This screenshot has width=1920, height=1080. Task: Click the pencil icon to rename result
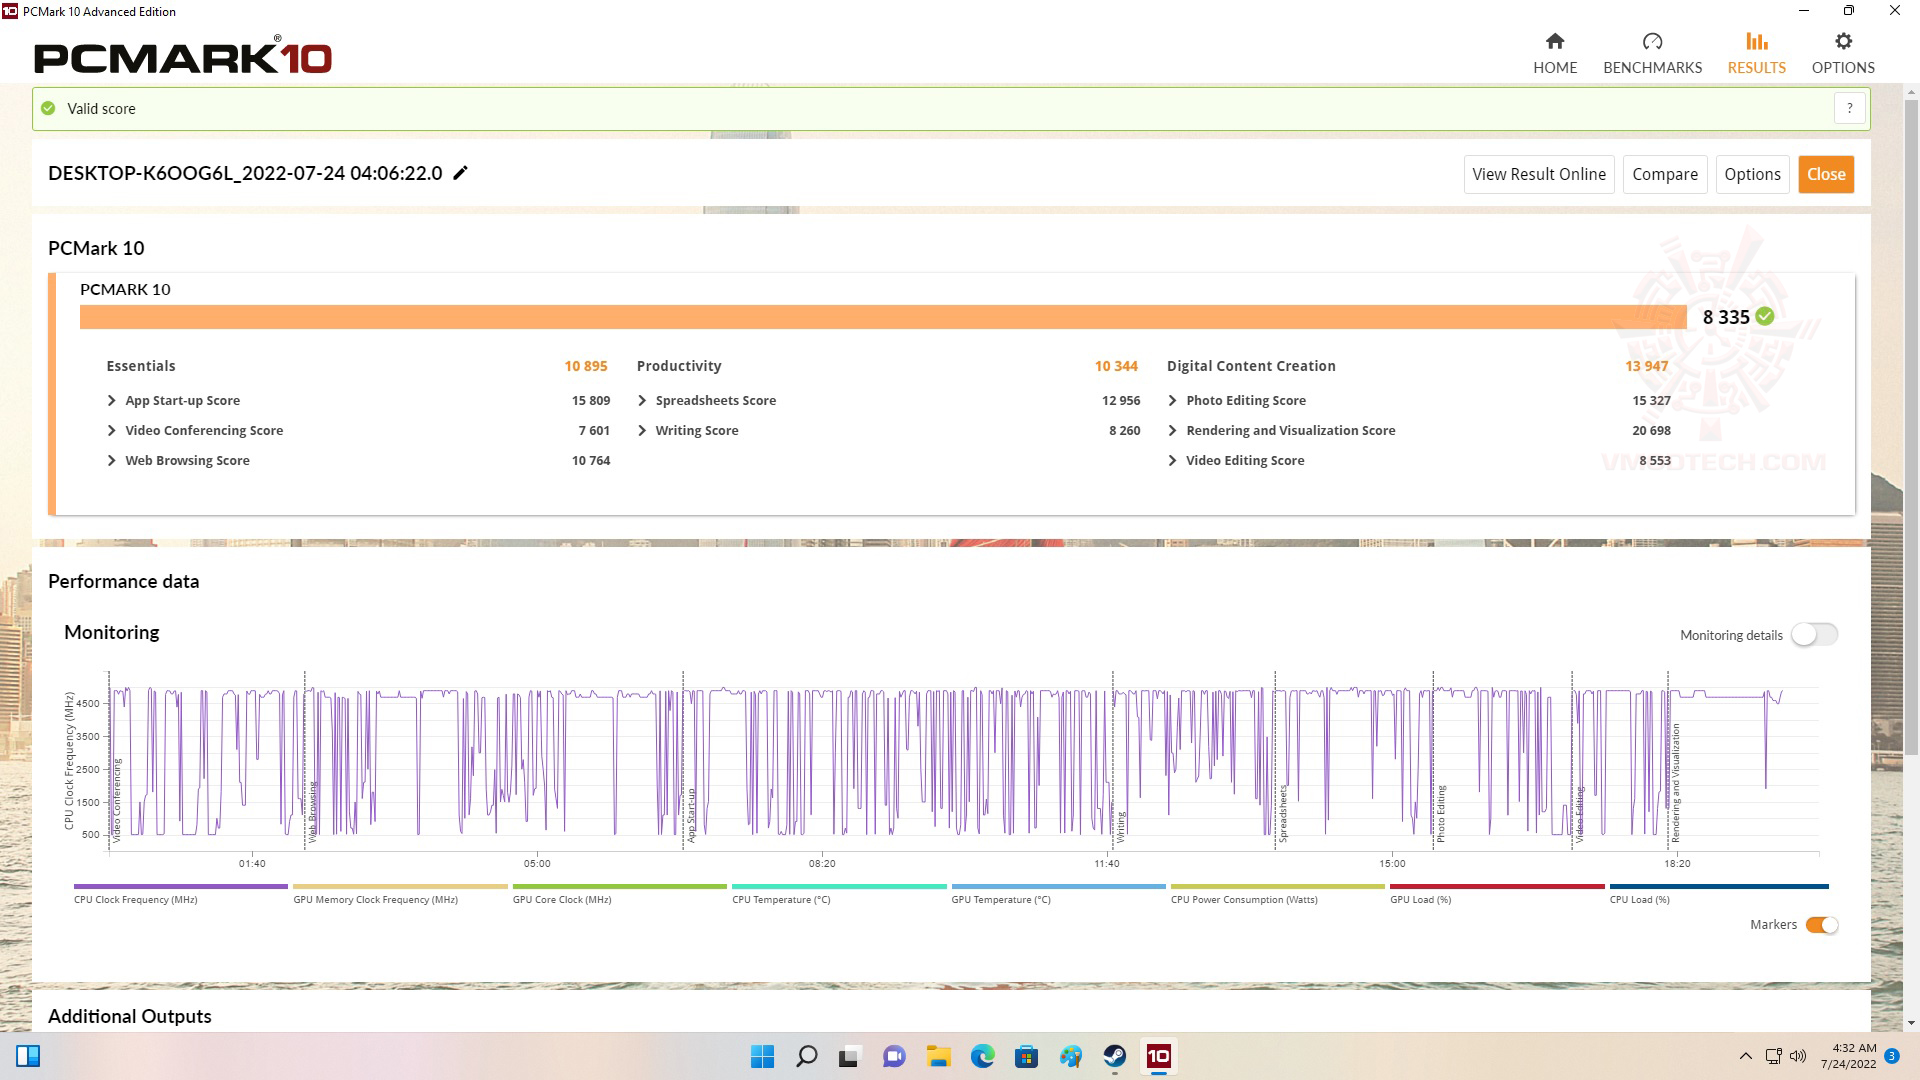[460, 173]
